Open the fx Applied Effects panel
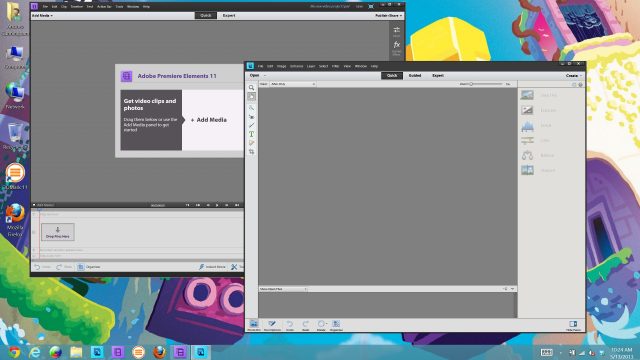The image size is (640, 360). click(x=396, y=47)
